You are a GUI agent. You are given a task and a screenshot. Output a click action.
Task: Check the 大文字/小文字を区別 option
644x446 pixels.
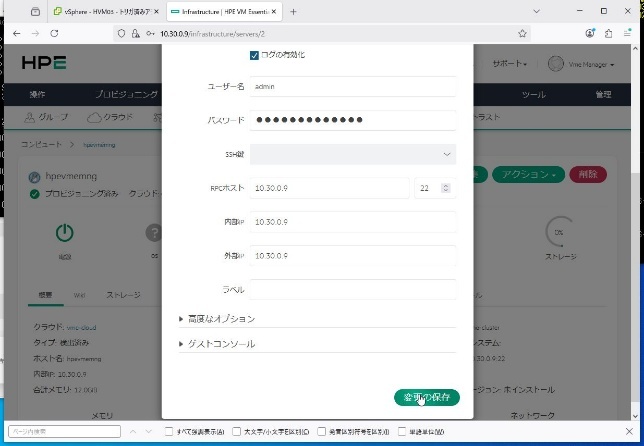tap(237, 432)
